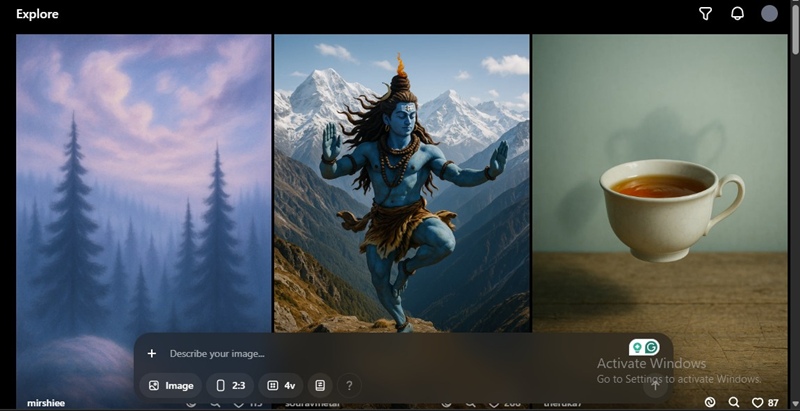Click the vertical scrollbar on right edge
Image resolution: width=800 pixels, height=411 pixels.
tap(795, 200)
